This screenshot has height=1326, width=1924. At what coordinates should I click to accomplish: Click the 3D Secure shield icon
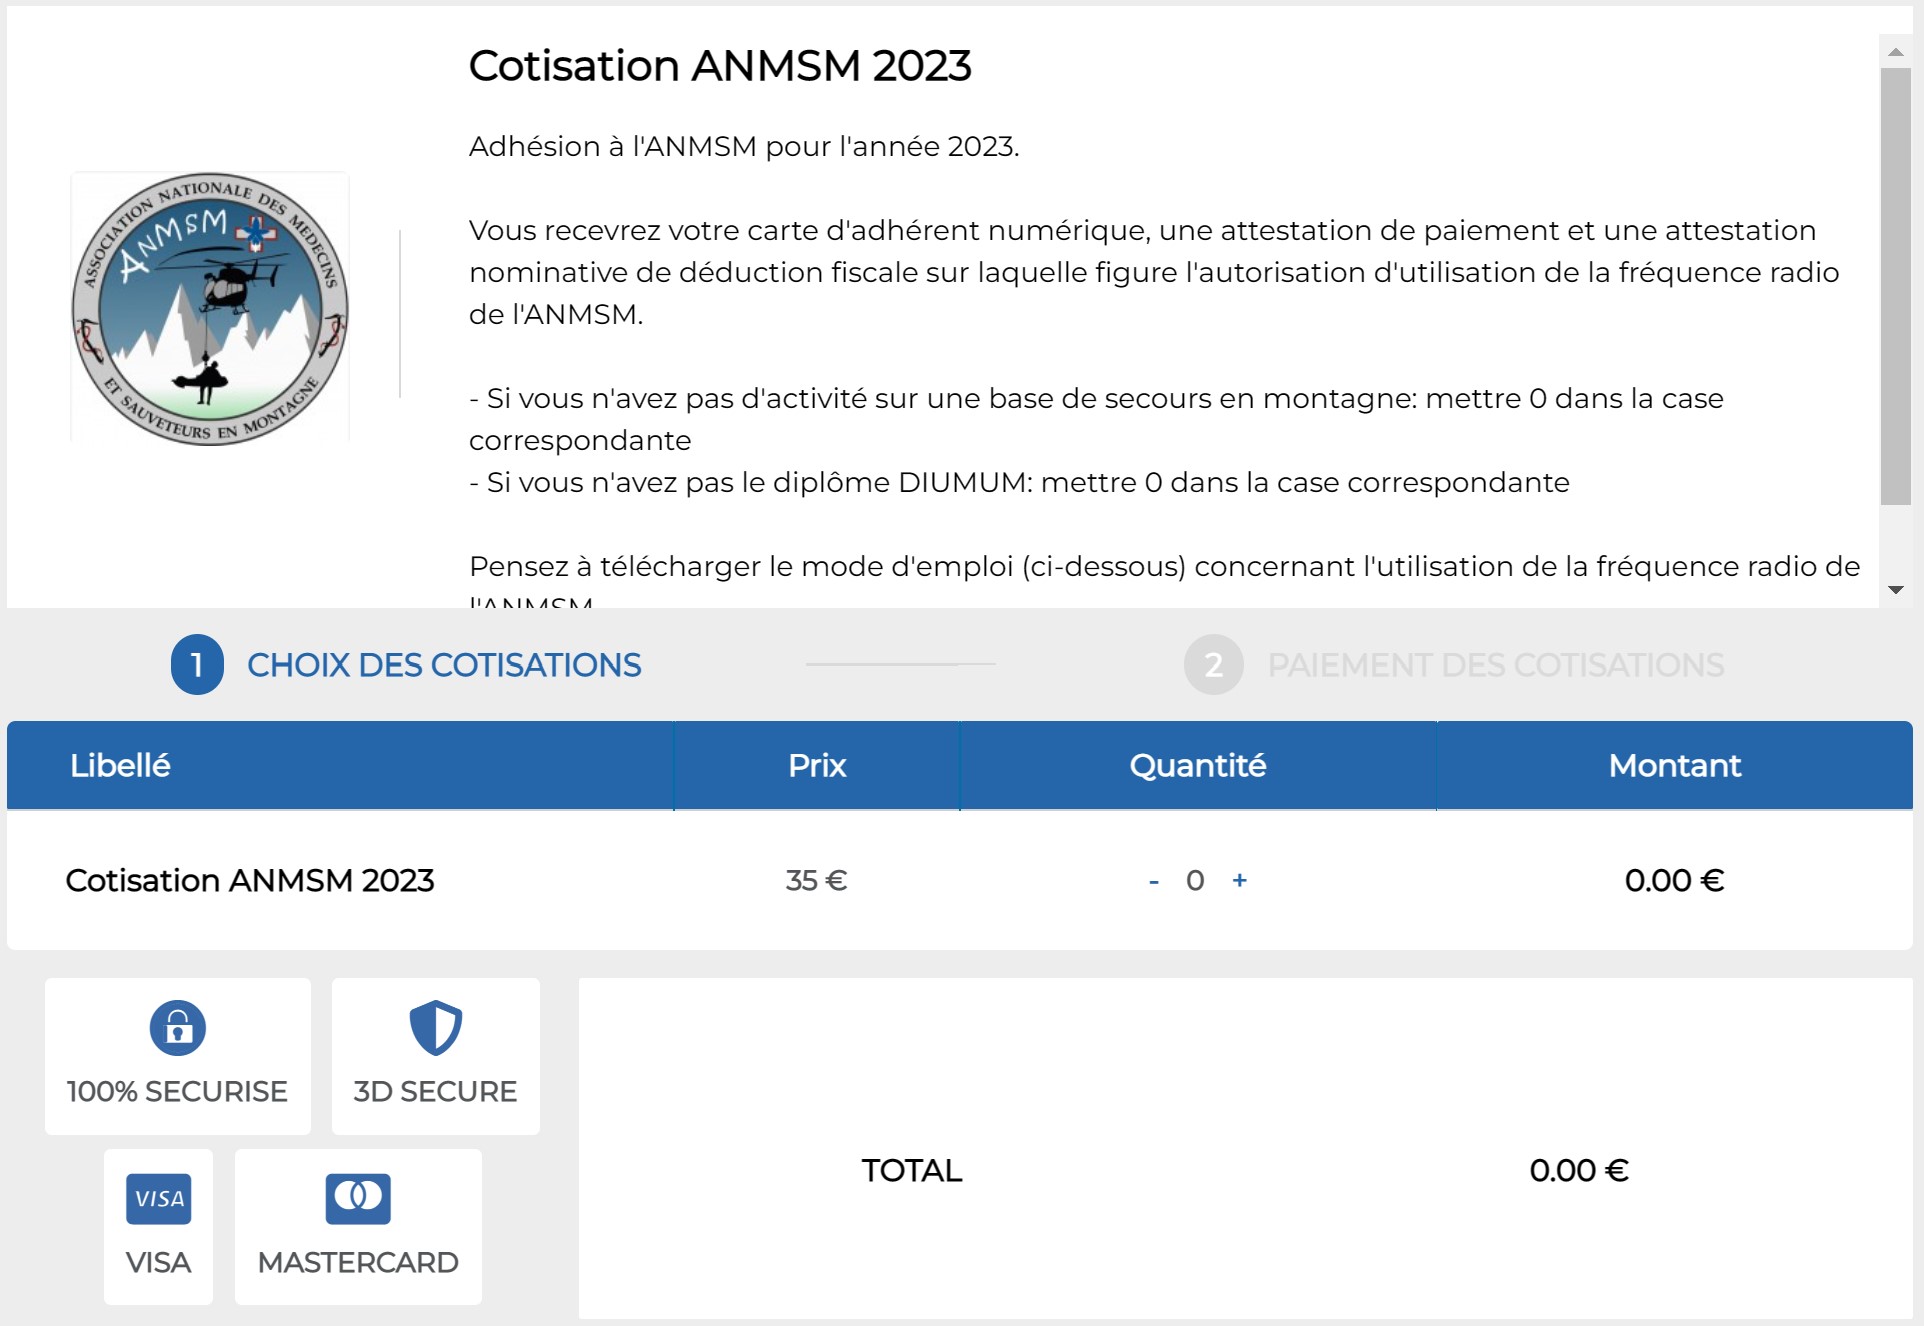[x=436, y=1027]
